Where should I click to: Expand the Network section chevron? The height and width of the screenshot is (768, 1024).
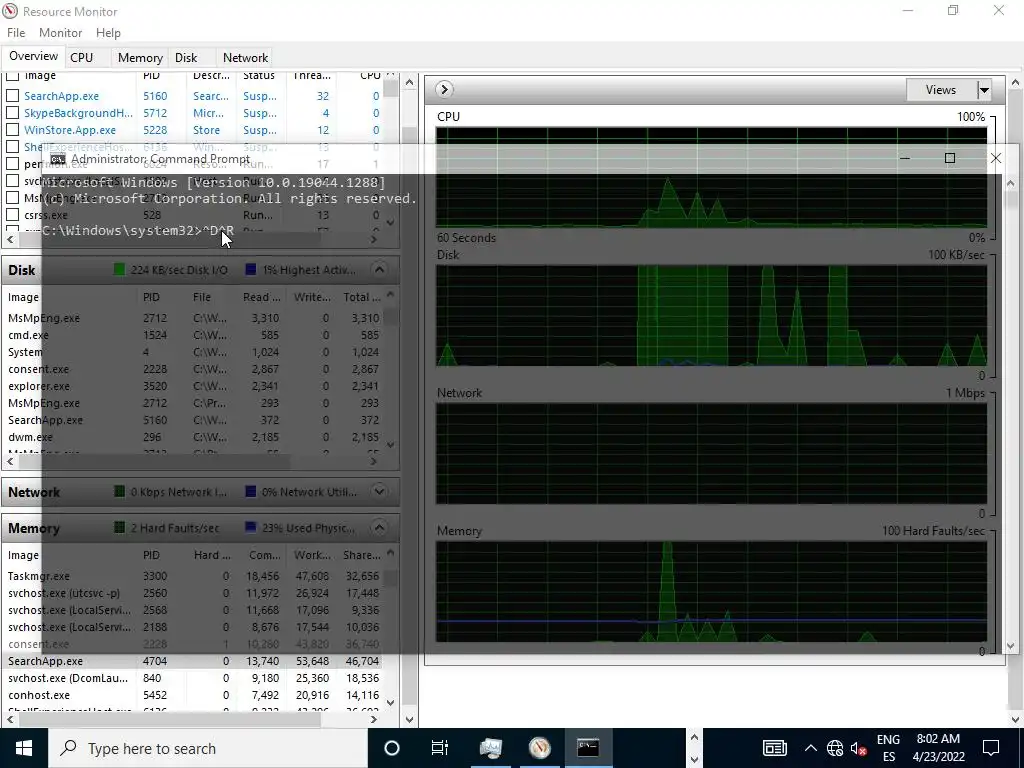379,491
